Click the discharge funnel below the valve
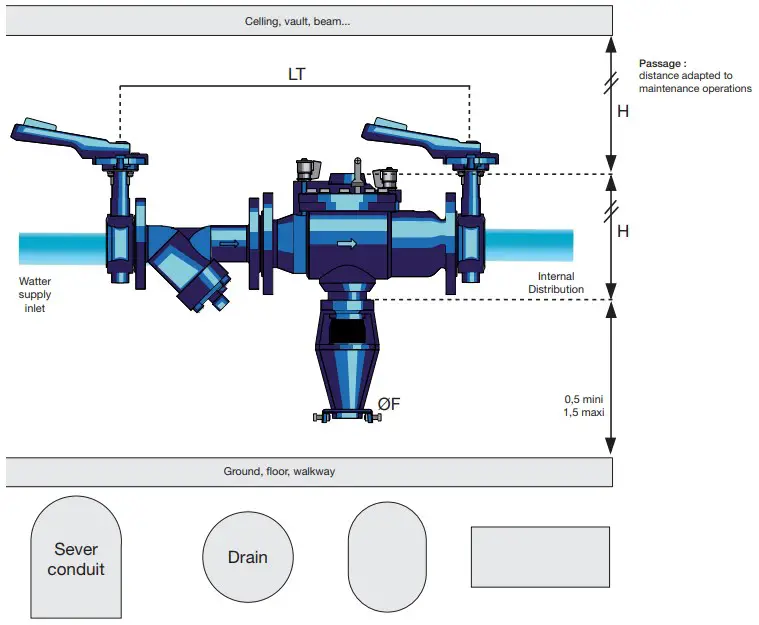The height and width of the screenshot is (625, 759). coord(348,361)
